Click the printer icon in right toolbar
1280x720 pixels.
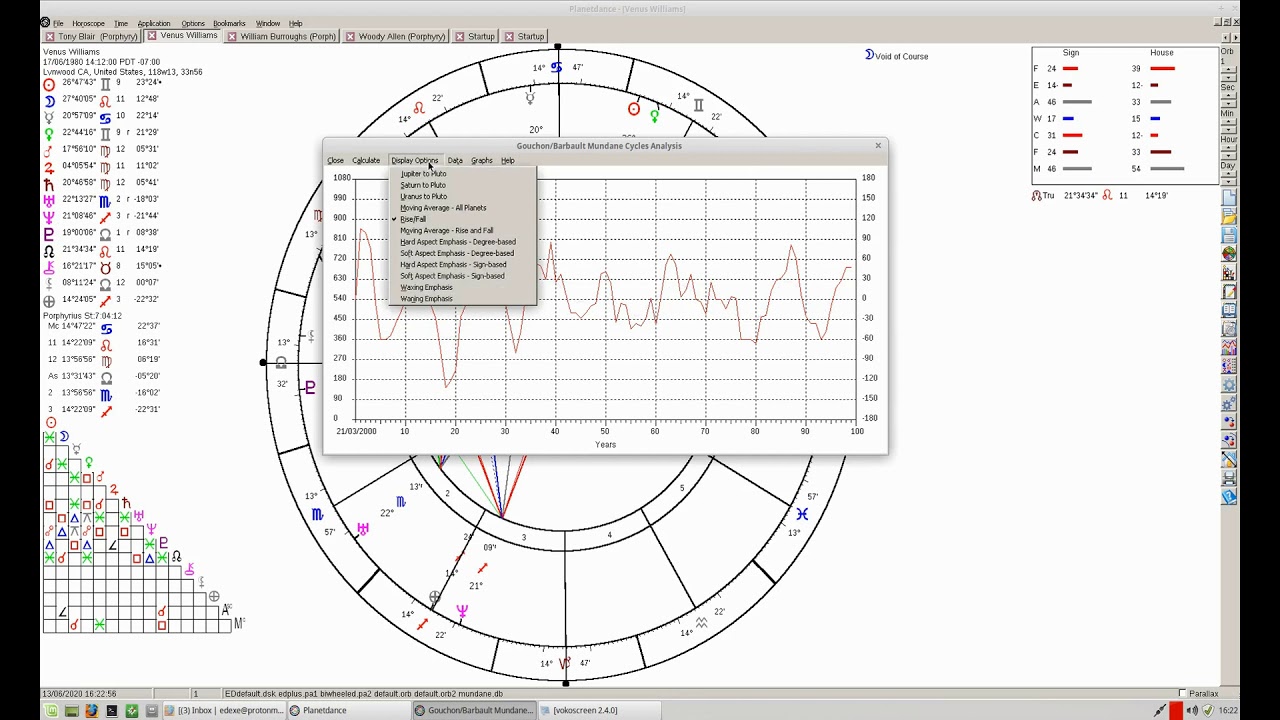[x=1229, y=477]
